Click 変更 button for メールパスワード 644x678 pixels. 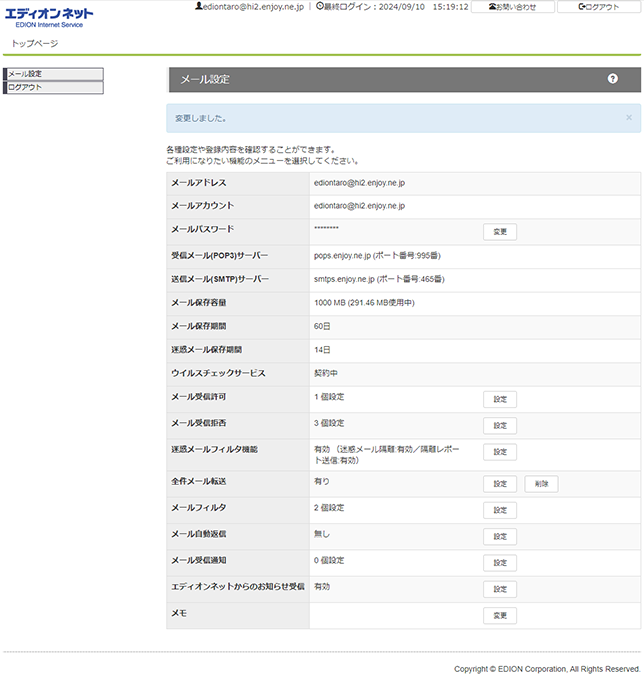tap(500, 232)
